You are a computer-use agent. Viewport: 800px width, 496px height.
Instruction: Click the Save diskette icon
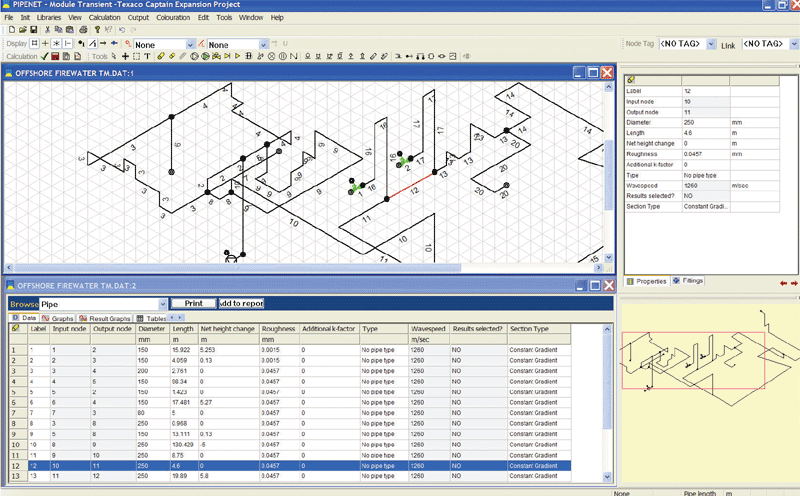34,30
